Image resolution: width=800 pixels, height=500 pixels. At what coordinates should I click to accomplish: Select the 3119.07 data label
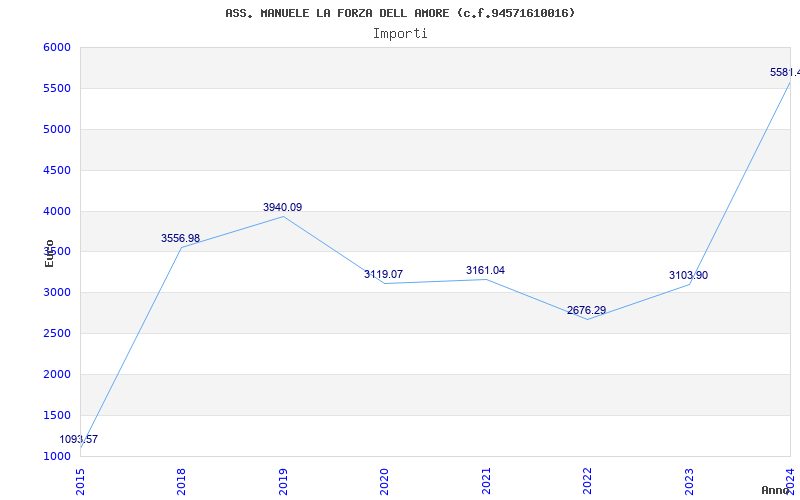coord(383,274)
